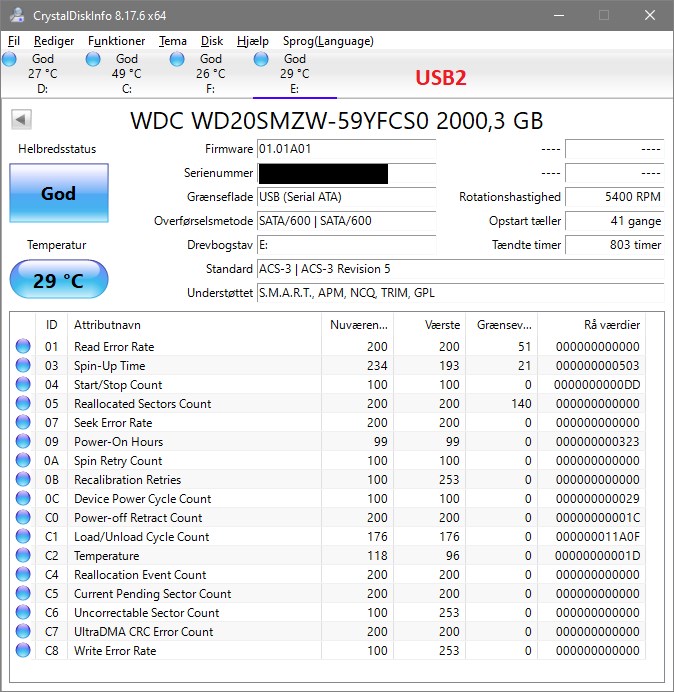Click status icon of Read Error Rate
The width and height of the screenshot is (674, 692).
pos(23,346)
